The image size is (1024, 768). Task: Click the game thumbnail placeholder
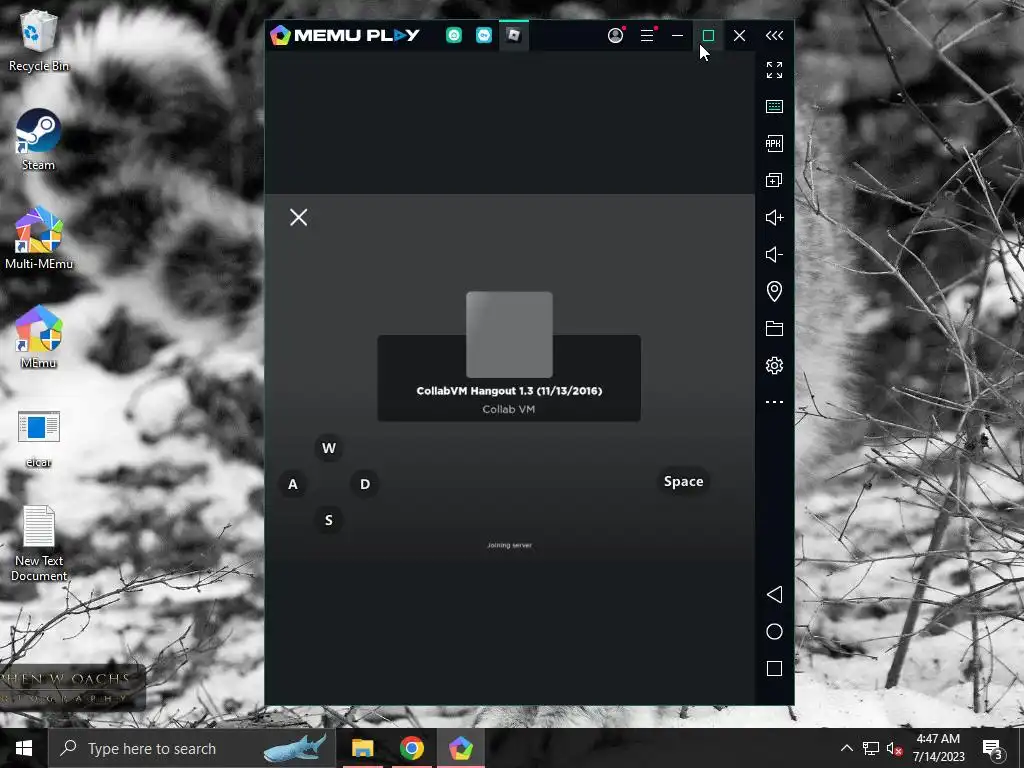pyautogui.click(x=509, y=334)
